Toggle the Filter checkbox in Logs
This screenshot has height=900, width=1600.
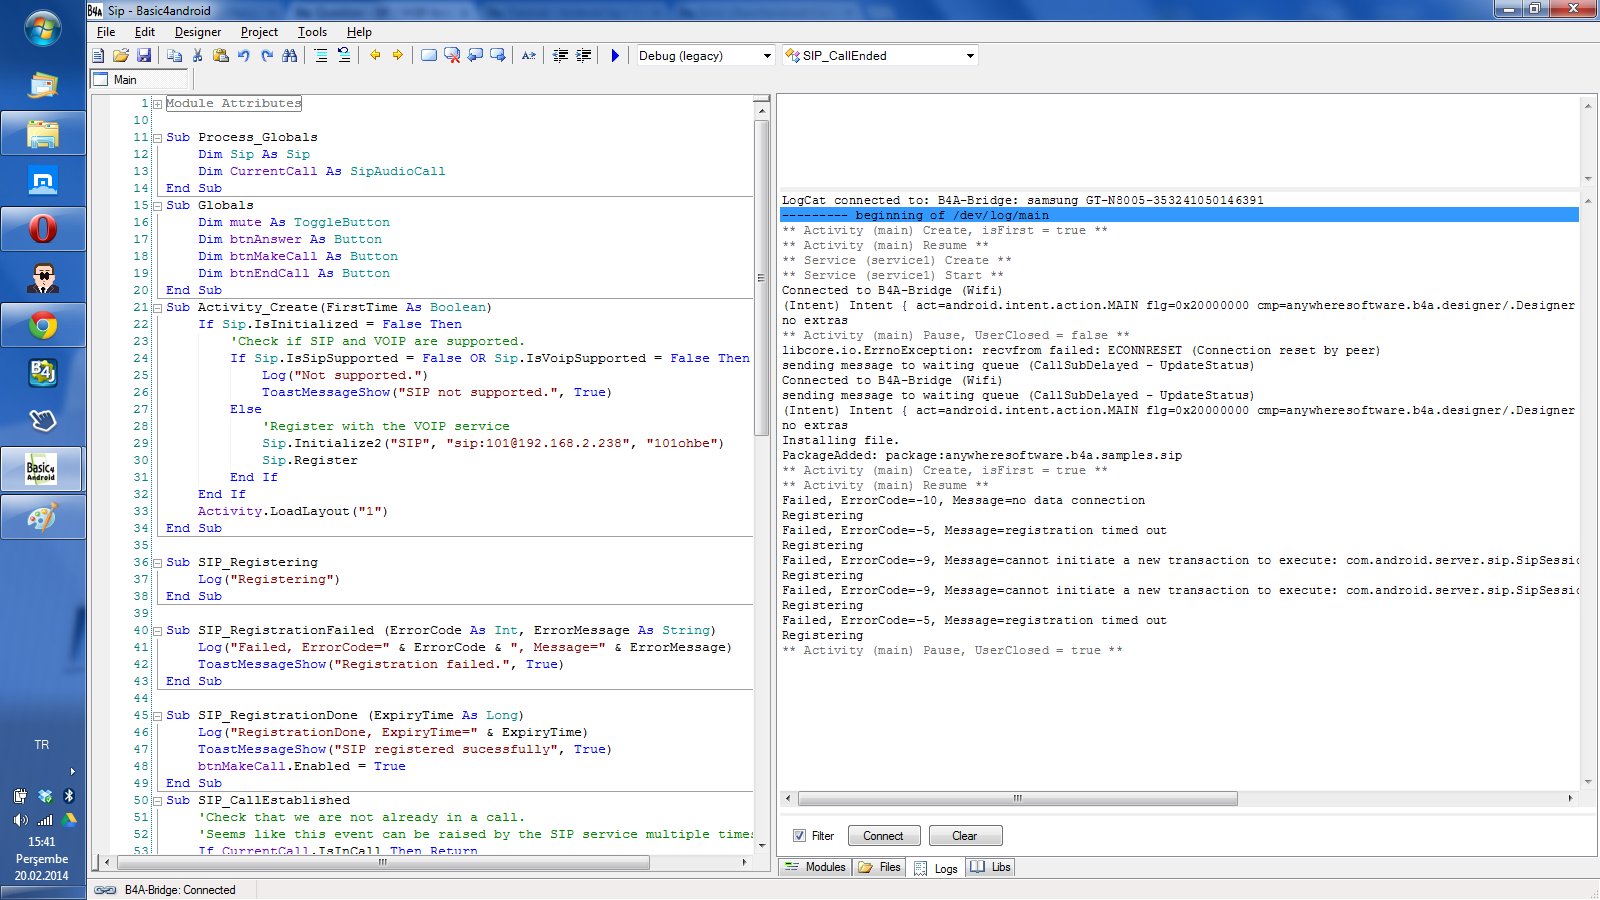pyautogui.click(x=799, y=836)
